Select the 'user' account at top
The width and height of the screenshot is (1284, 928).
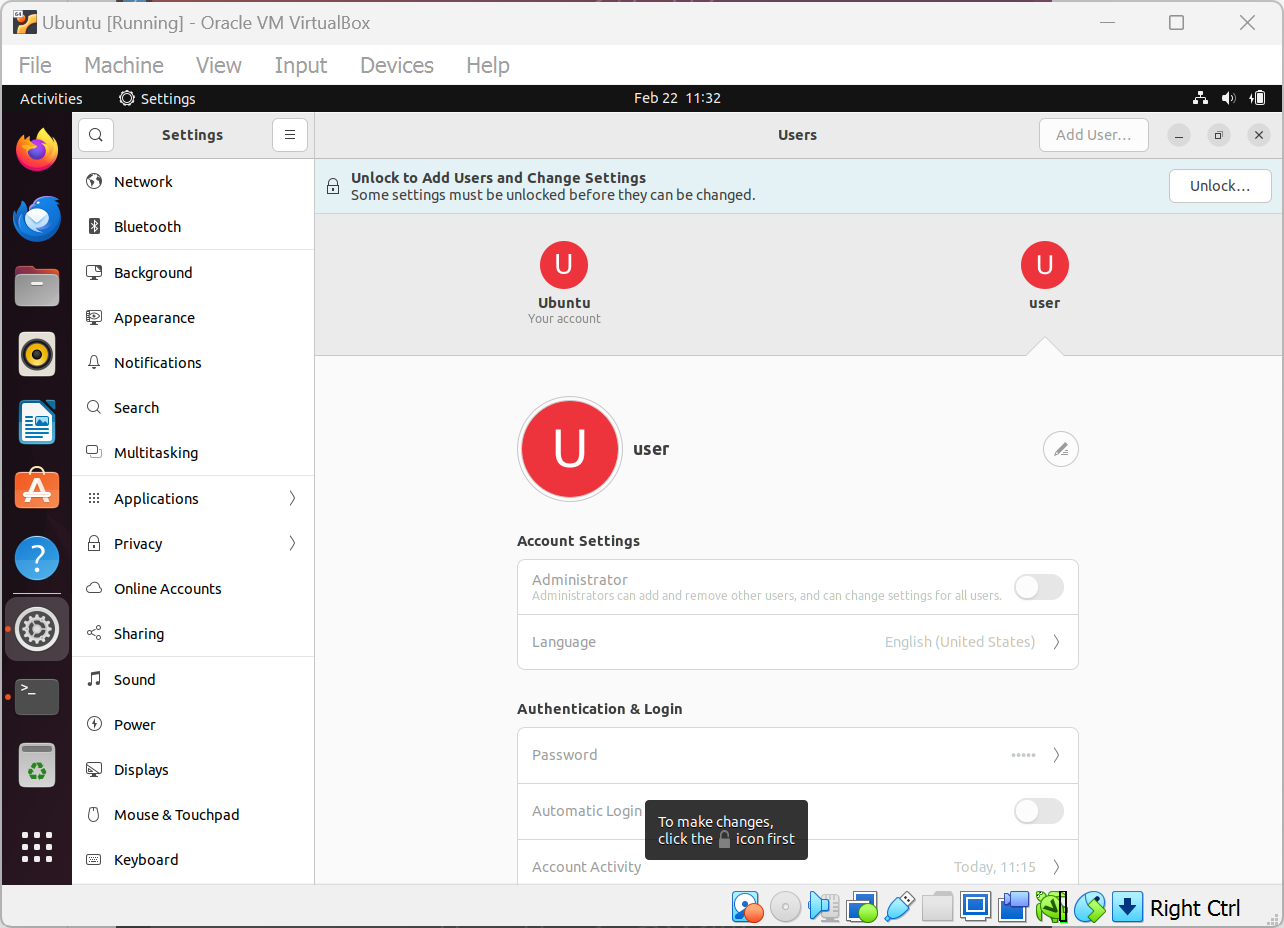point(1044,276)
